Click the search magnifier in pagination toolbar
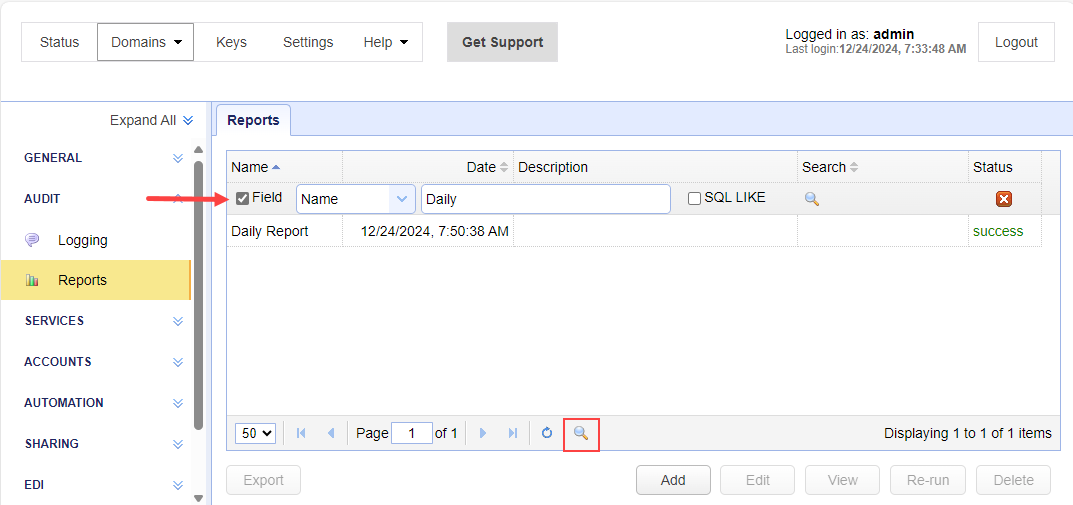 click(581, 433)
